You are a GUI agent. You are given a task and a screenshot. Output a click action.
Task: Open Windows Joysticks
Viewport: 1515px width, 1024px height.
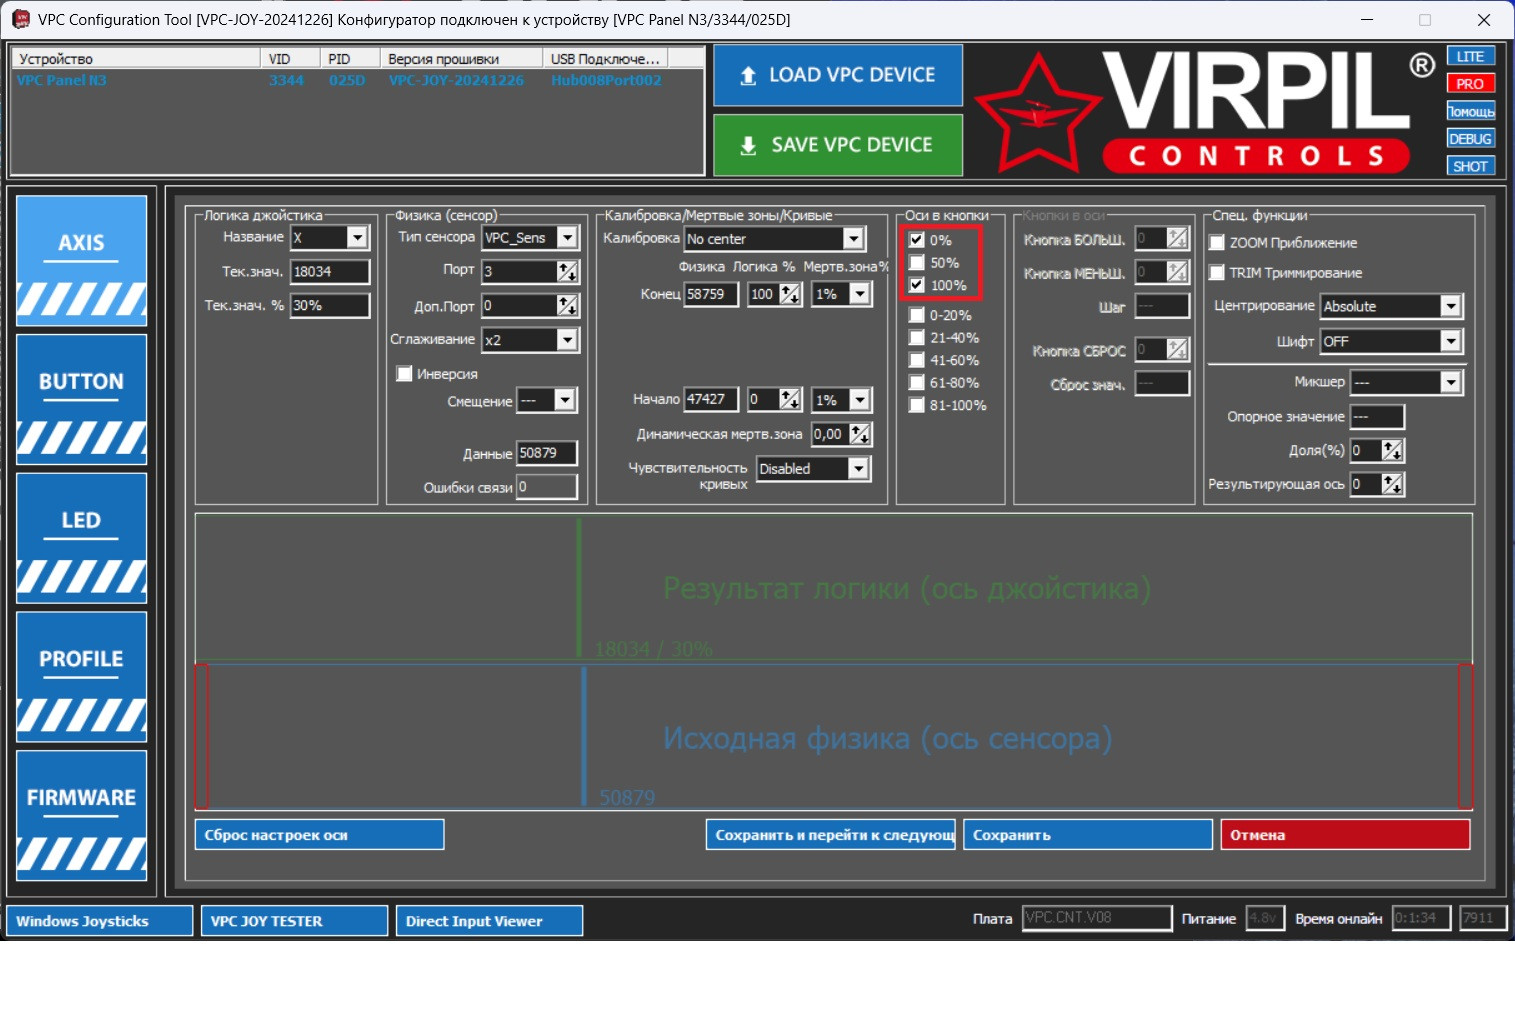point(100,921)
